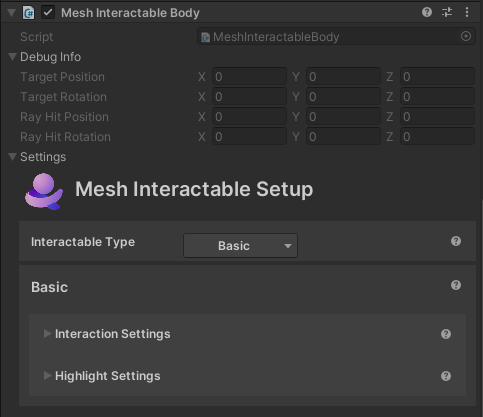This screenshot has height=417, width=483.
Task: Click the Script label
Action: tap(37, 37)
